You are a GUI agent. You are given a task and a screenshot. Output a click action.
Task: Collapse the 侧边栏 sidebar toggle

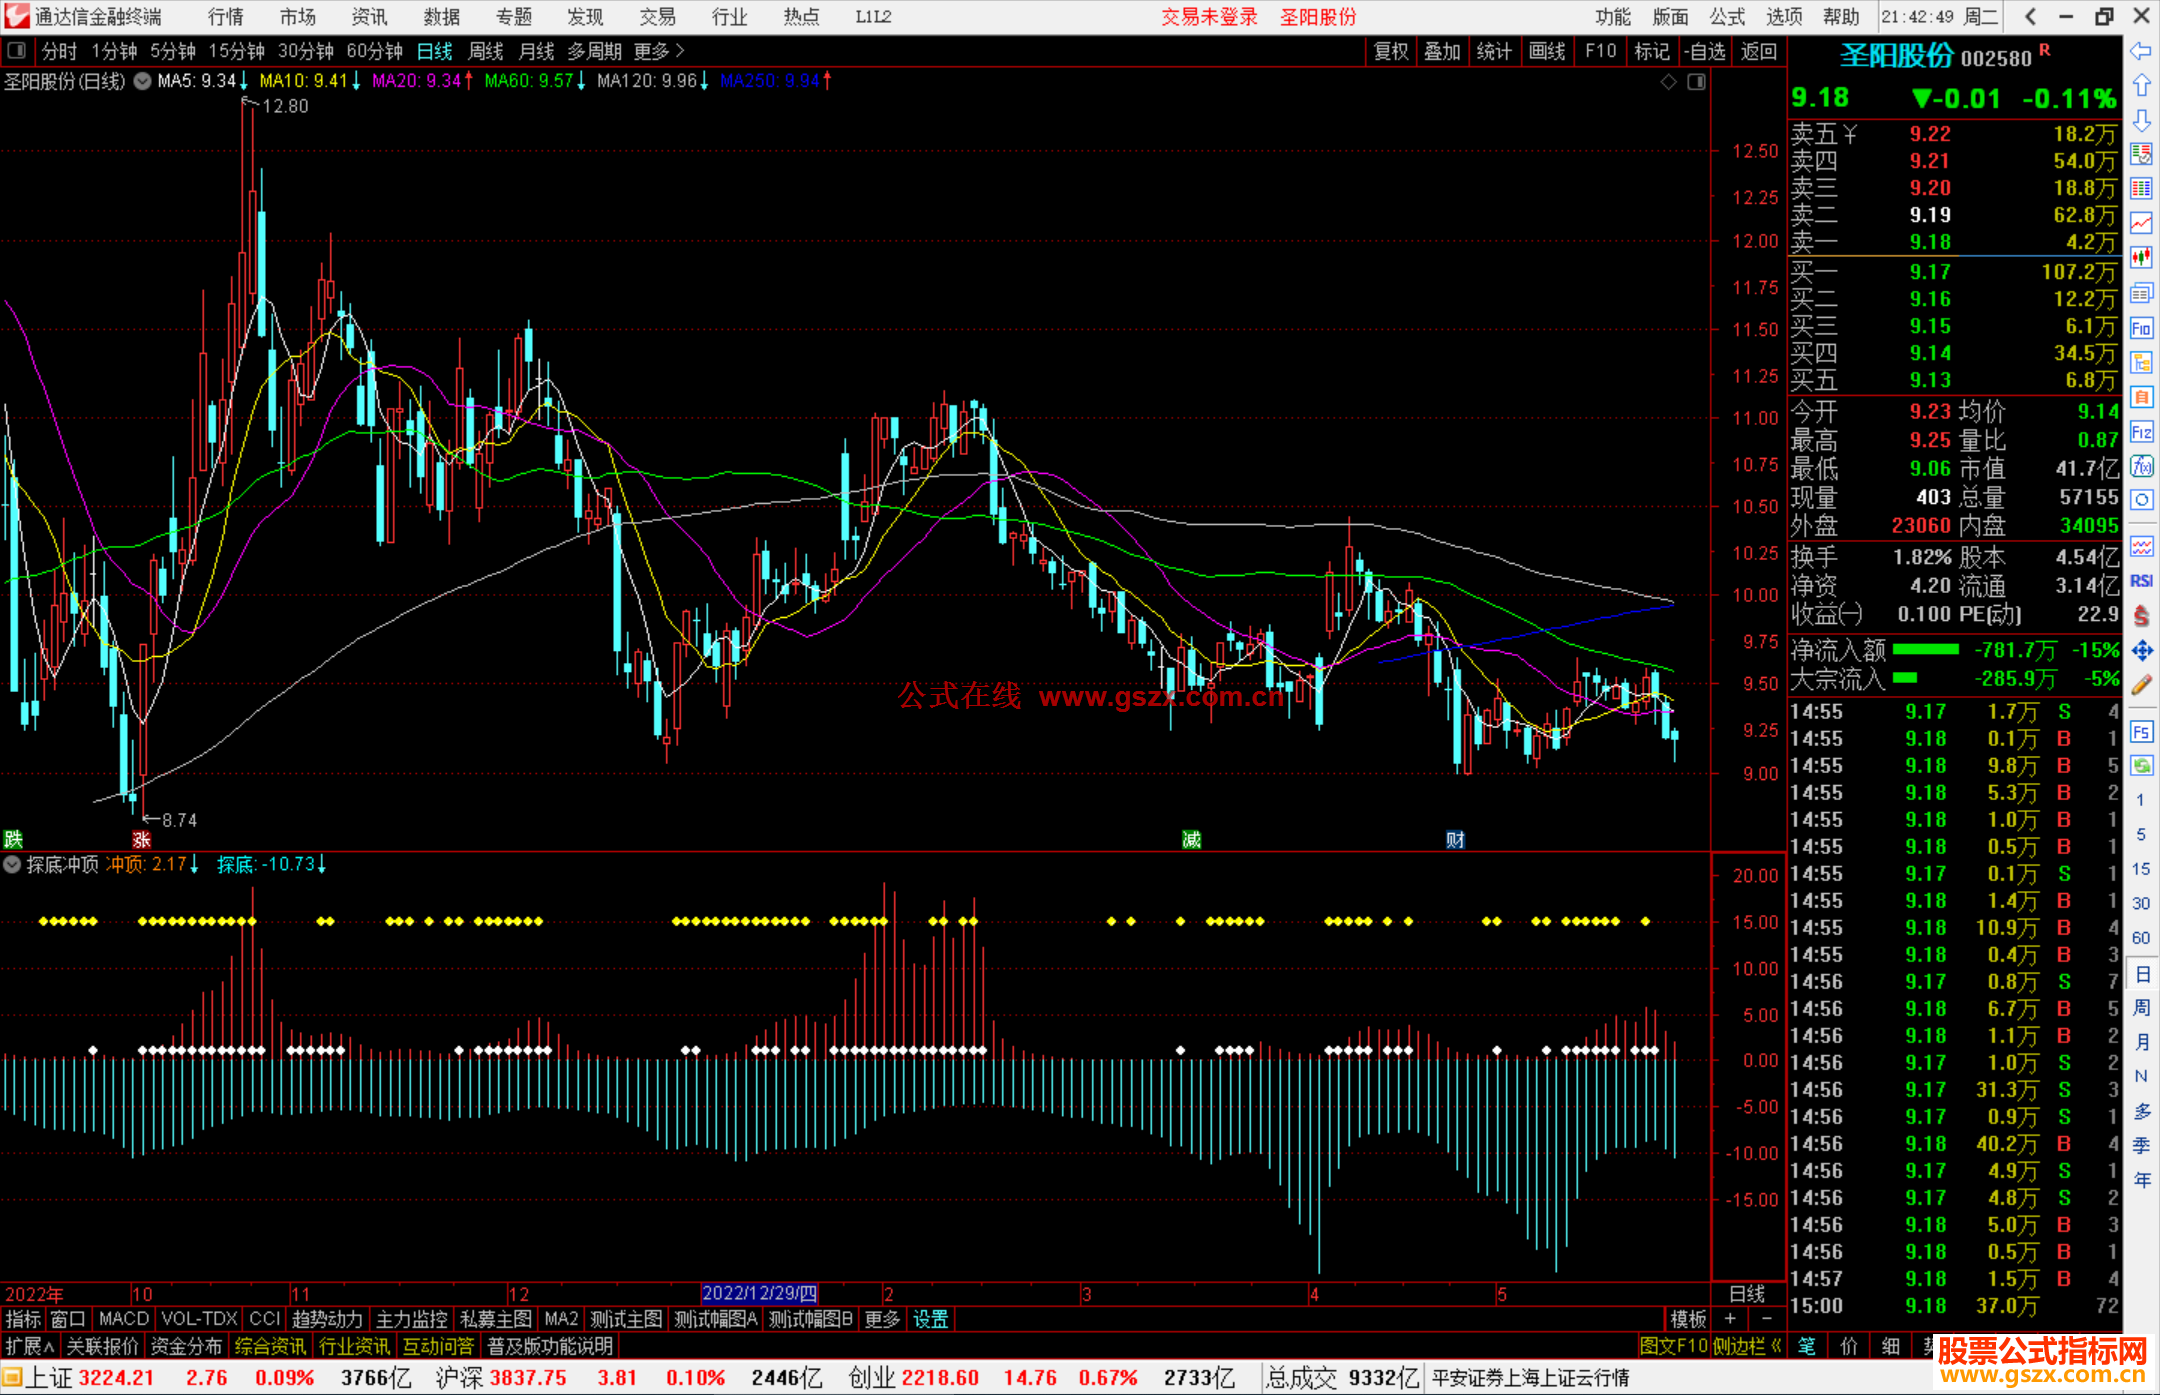tap(1746, 1346)
